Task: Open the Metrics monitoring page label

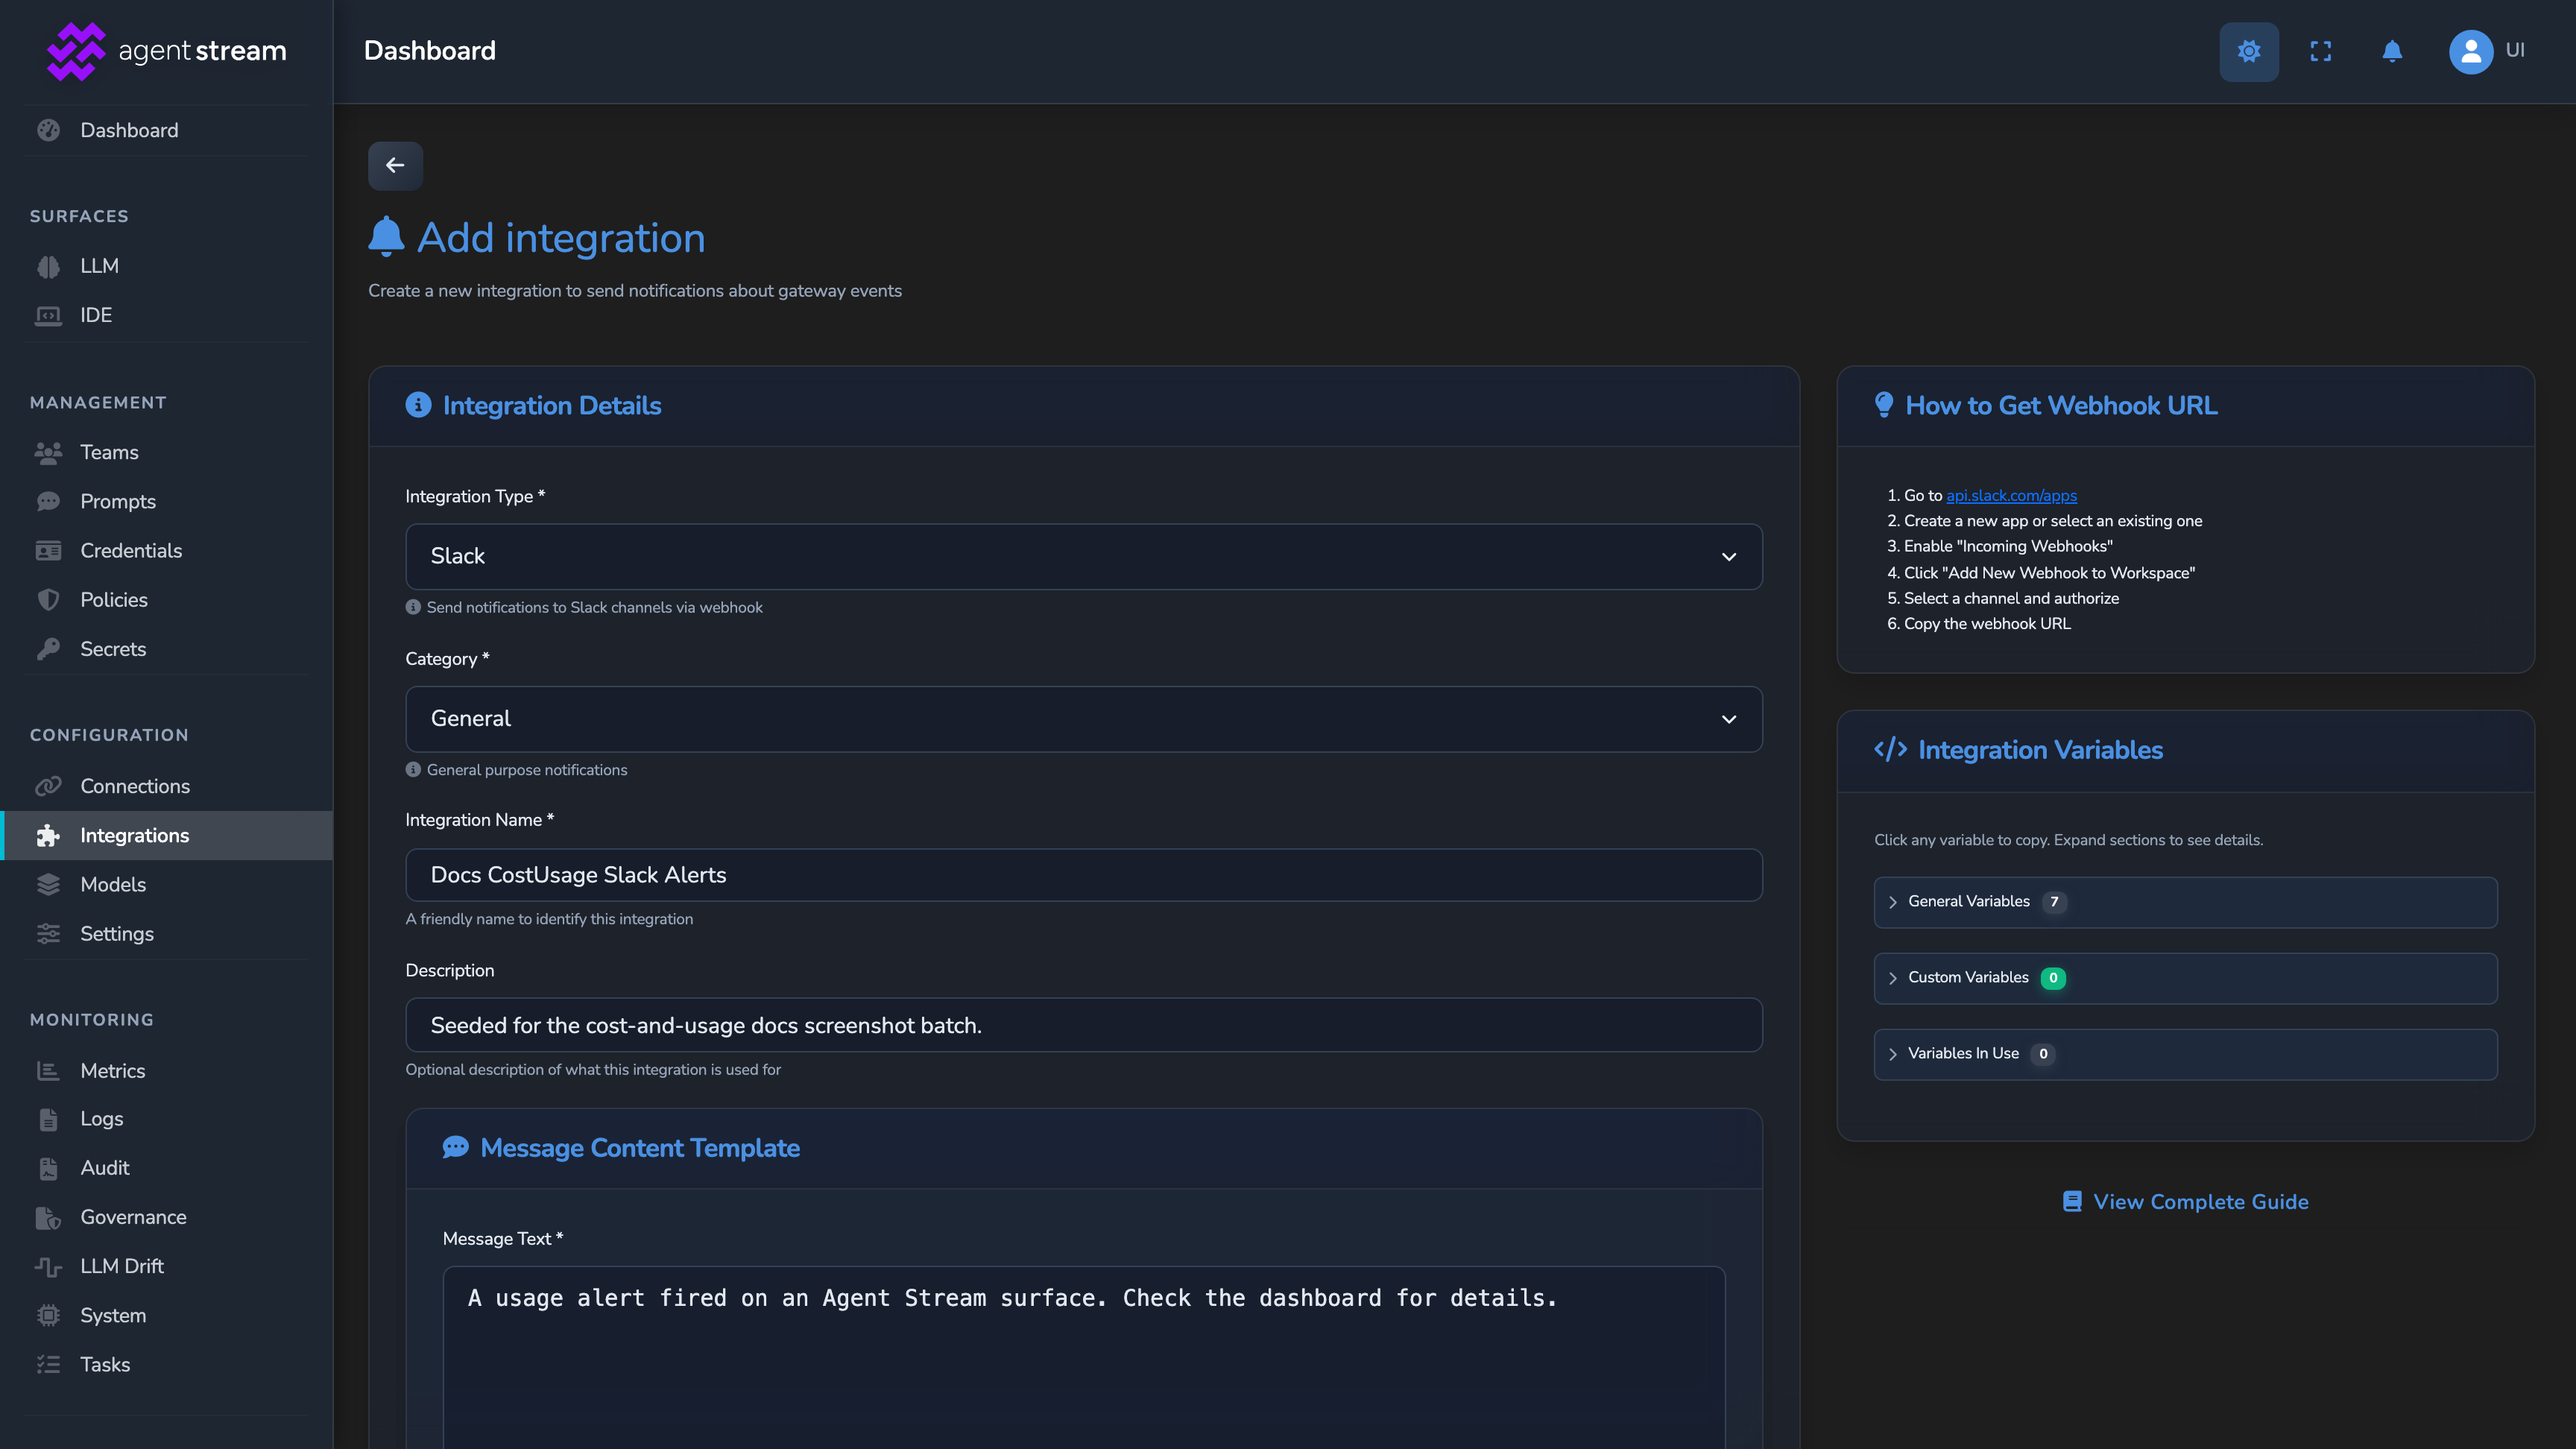Action: (113, 1070)
